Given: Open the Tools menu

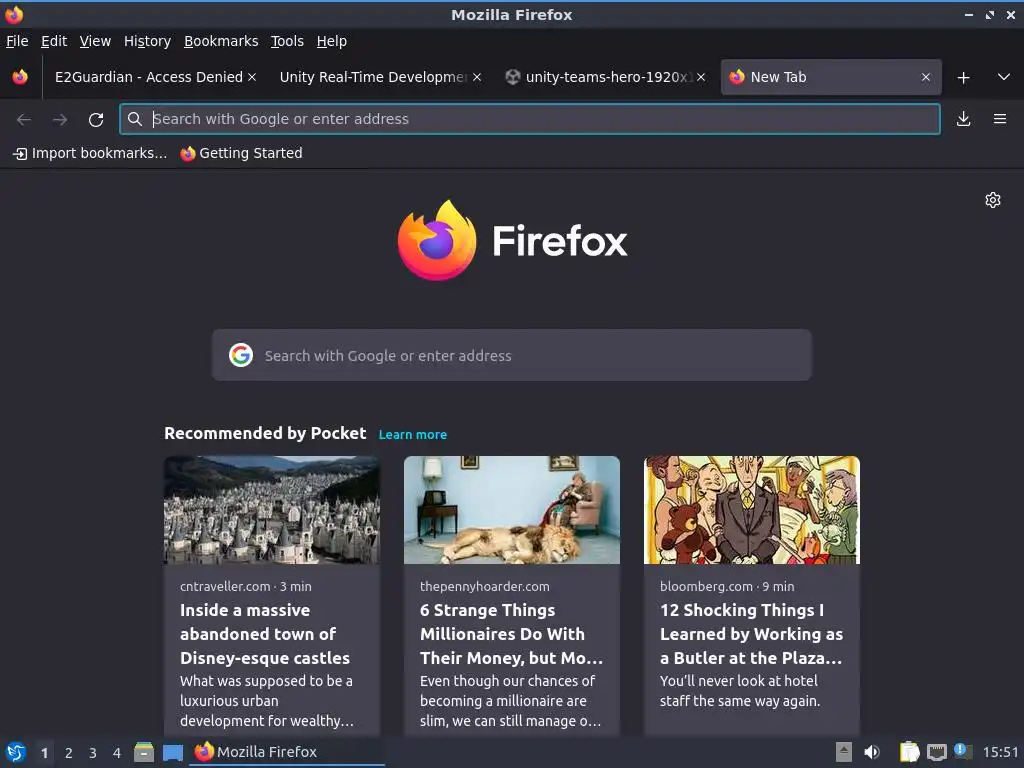Looking at the screenshot, I should pyautogui.click(x=287, y=41).
